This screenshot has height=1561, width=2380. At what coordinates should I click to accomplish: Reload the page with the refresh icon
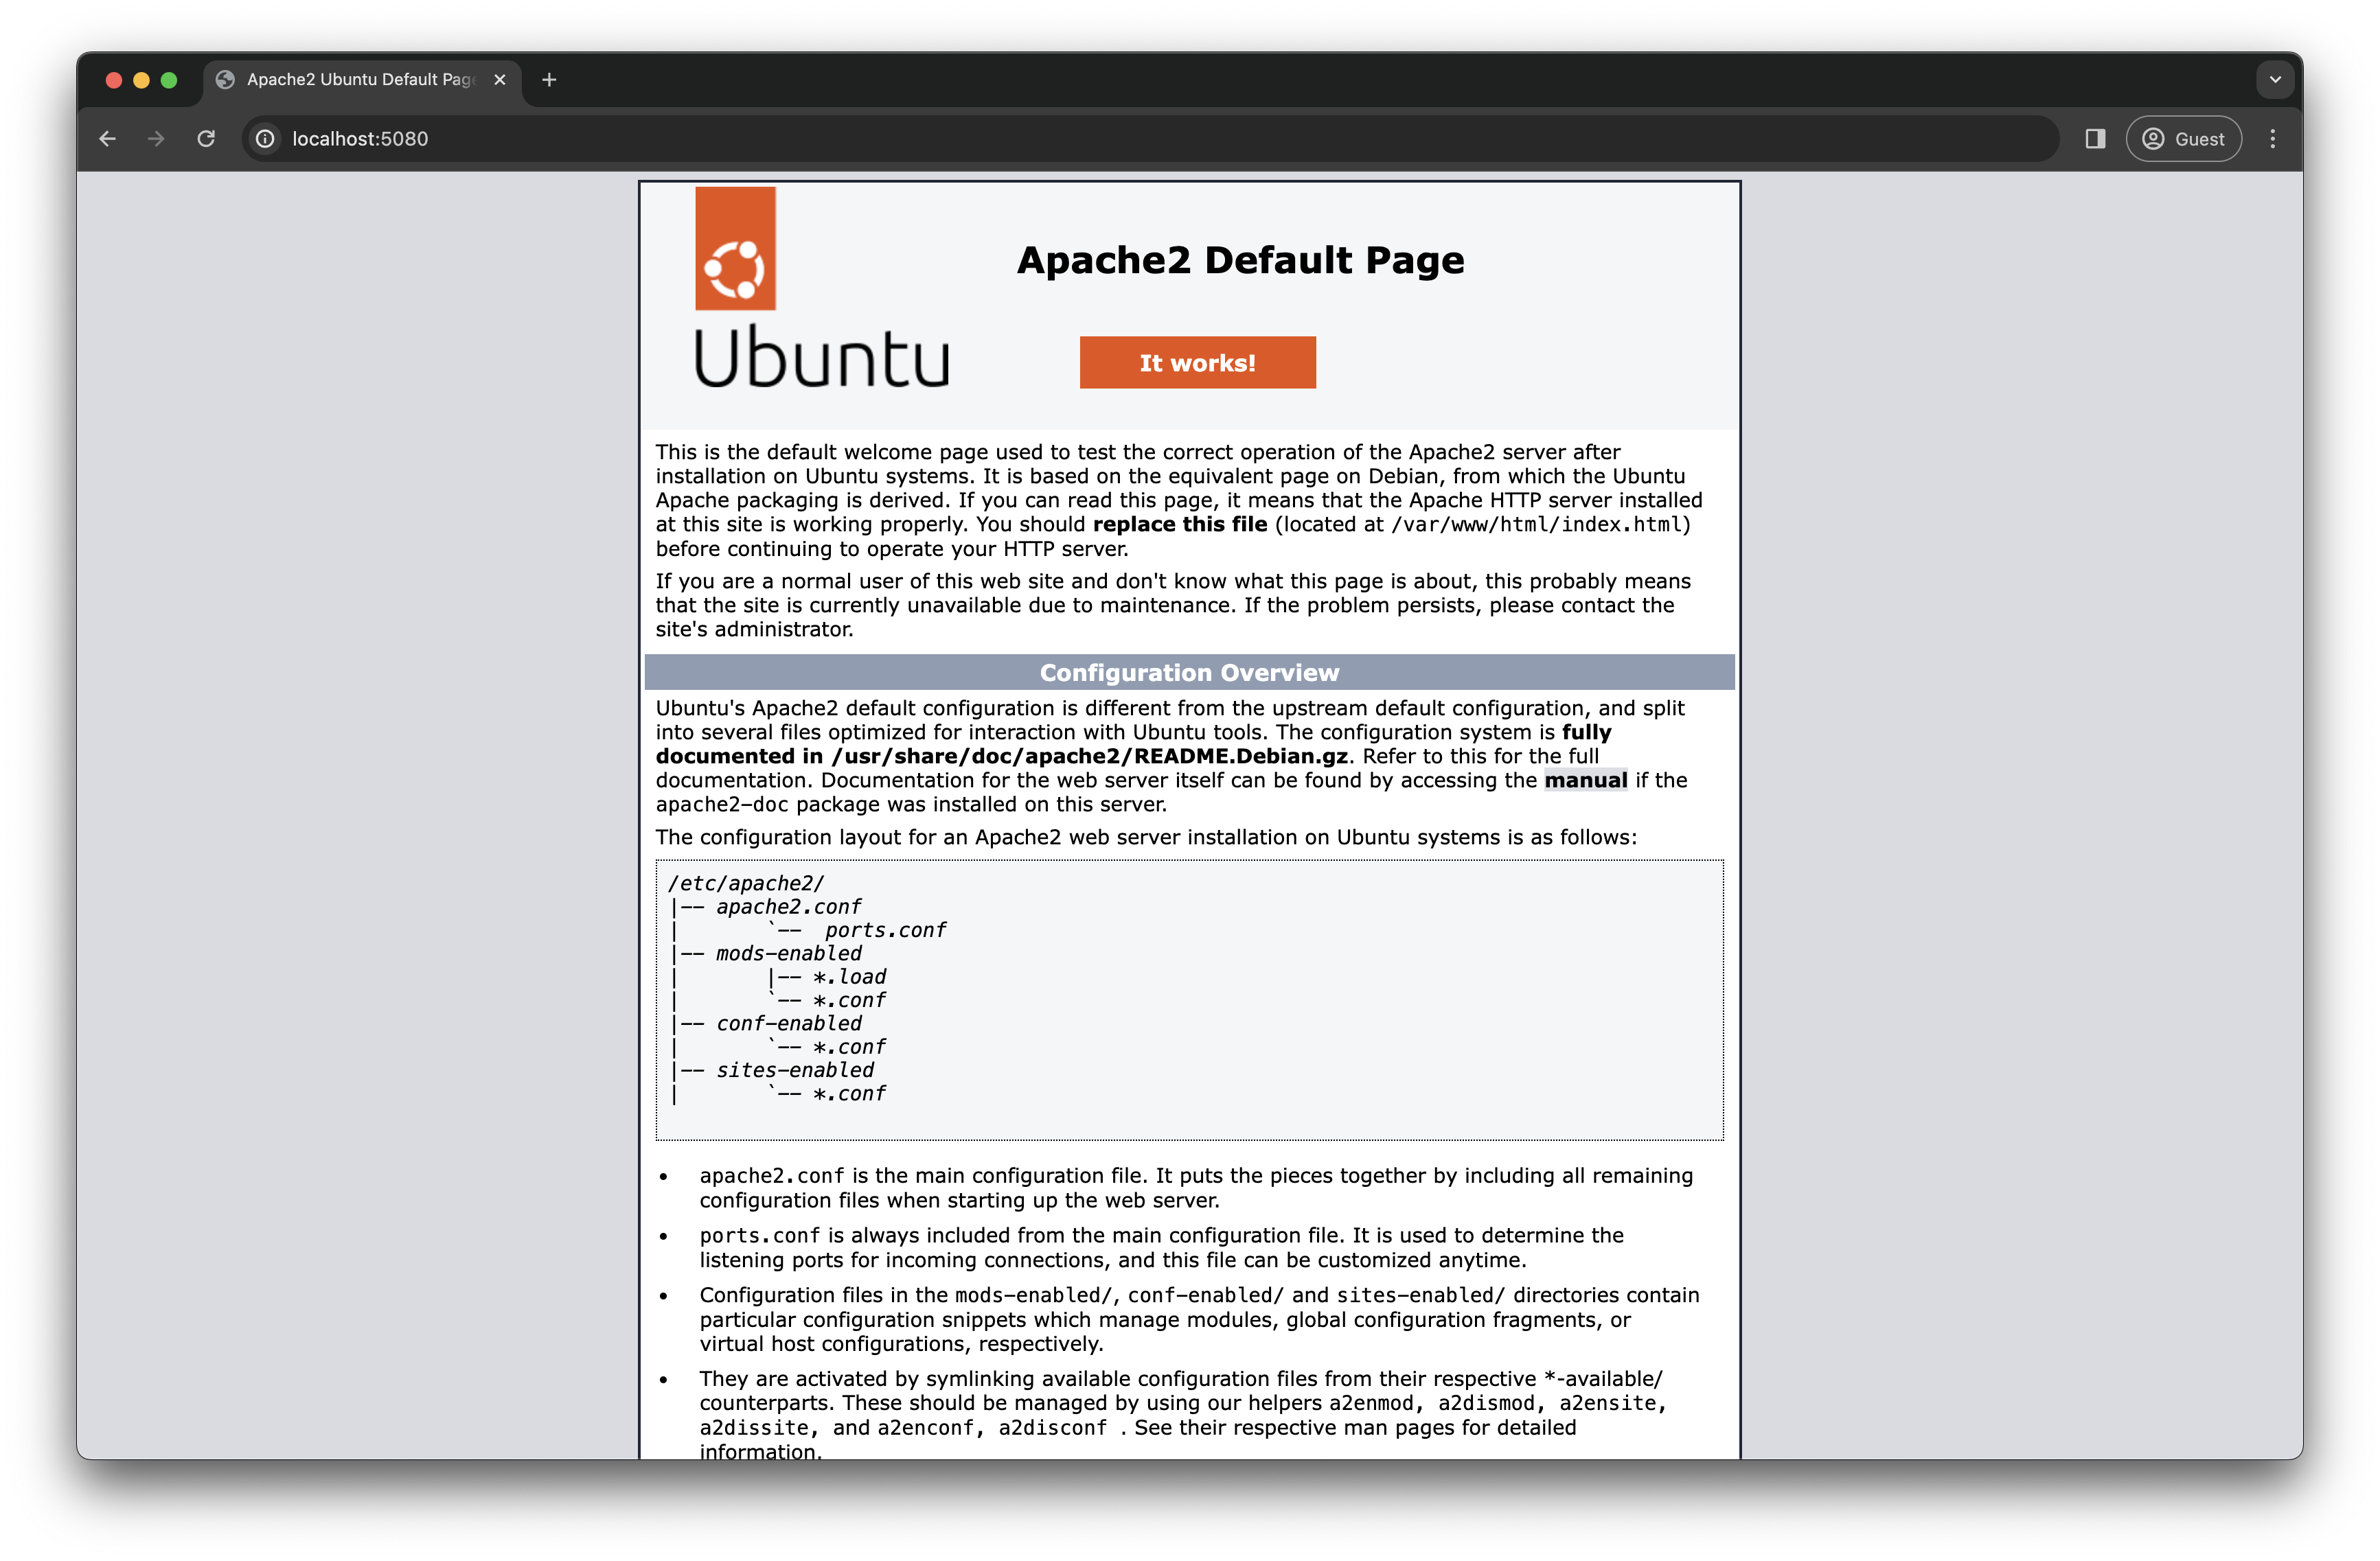pyautogui.click(x=206, y=139)
